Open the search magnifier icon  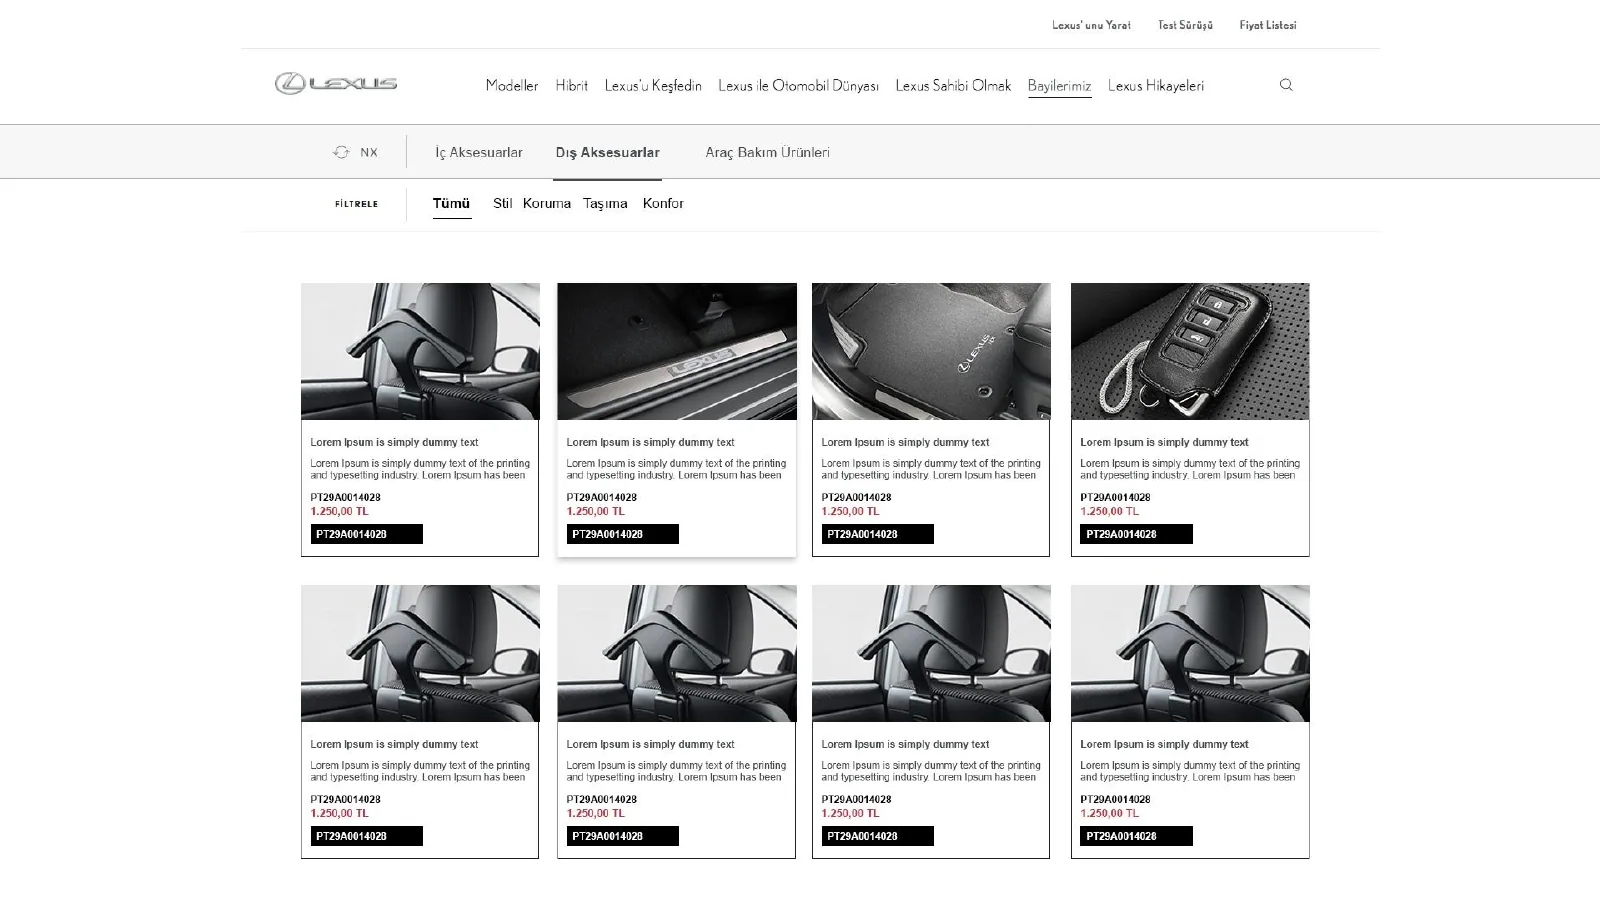coord(1286,85)
